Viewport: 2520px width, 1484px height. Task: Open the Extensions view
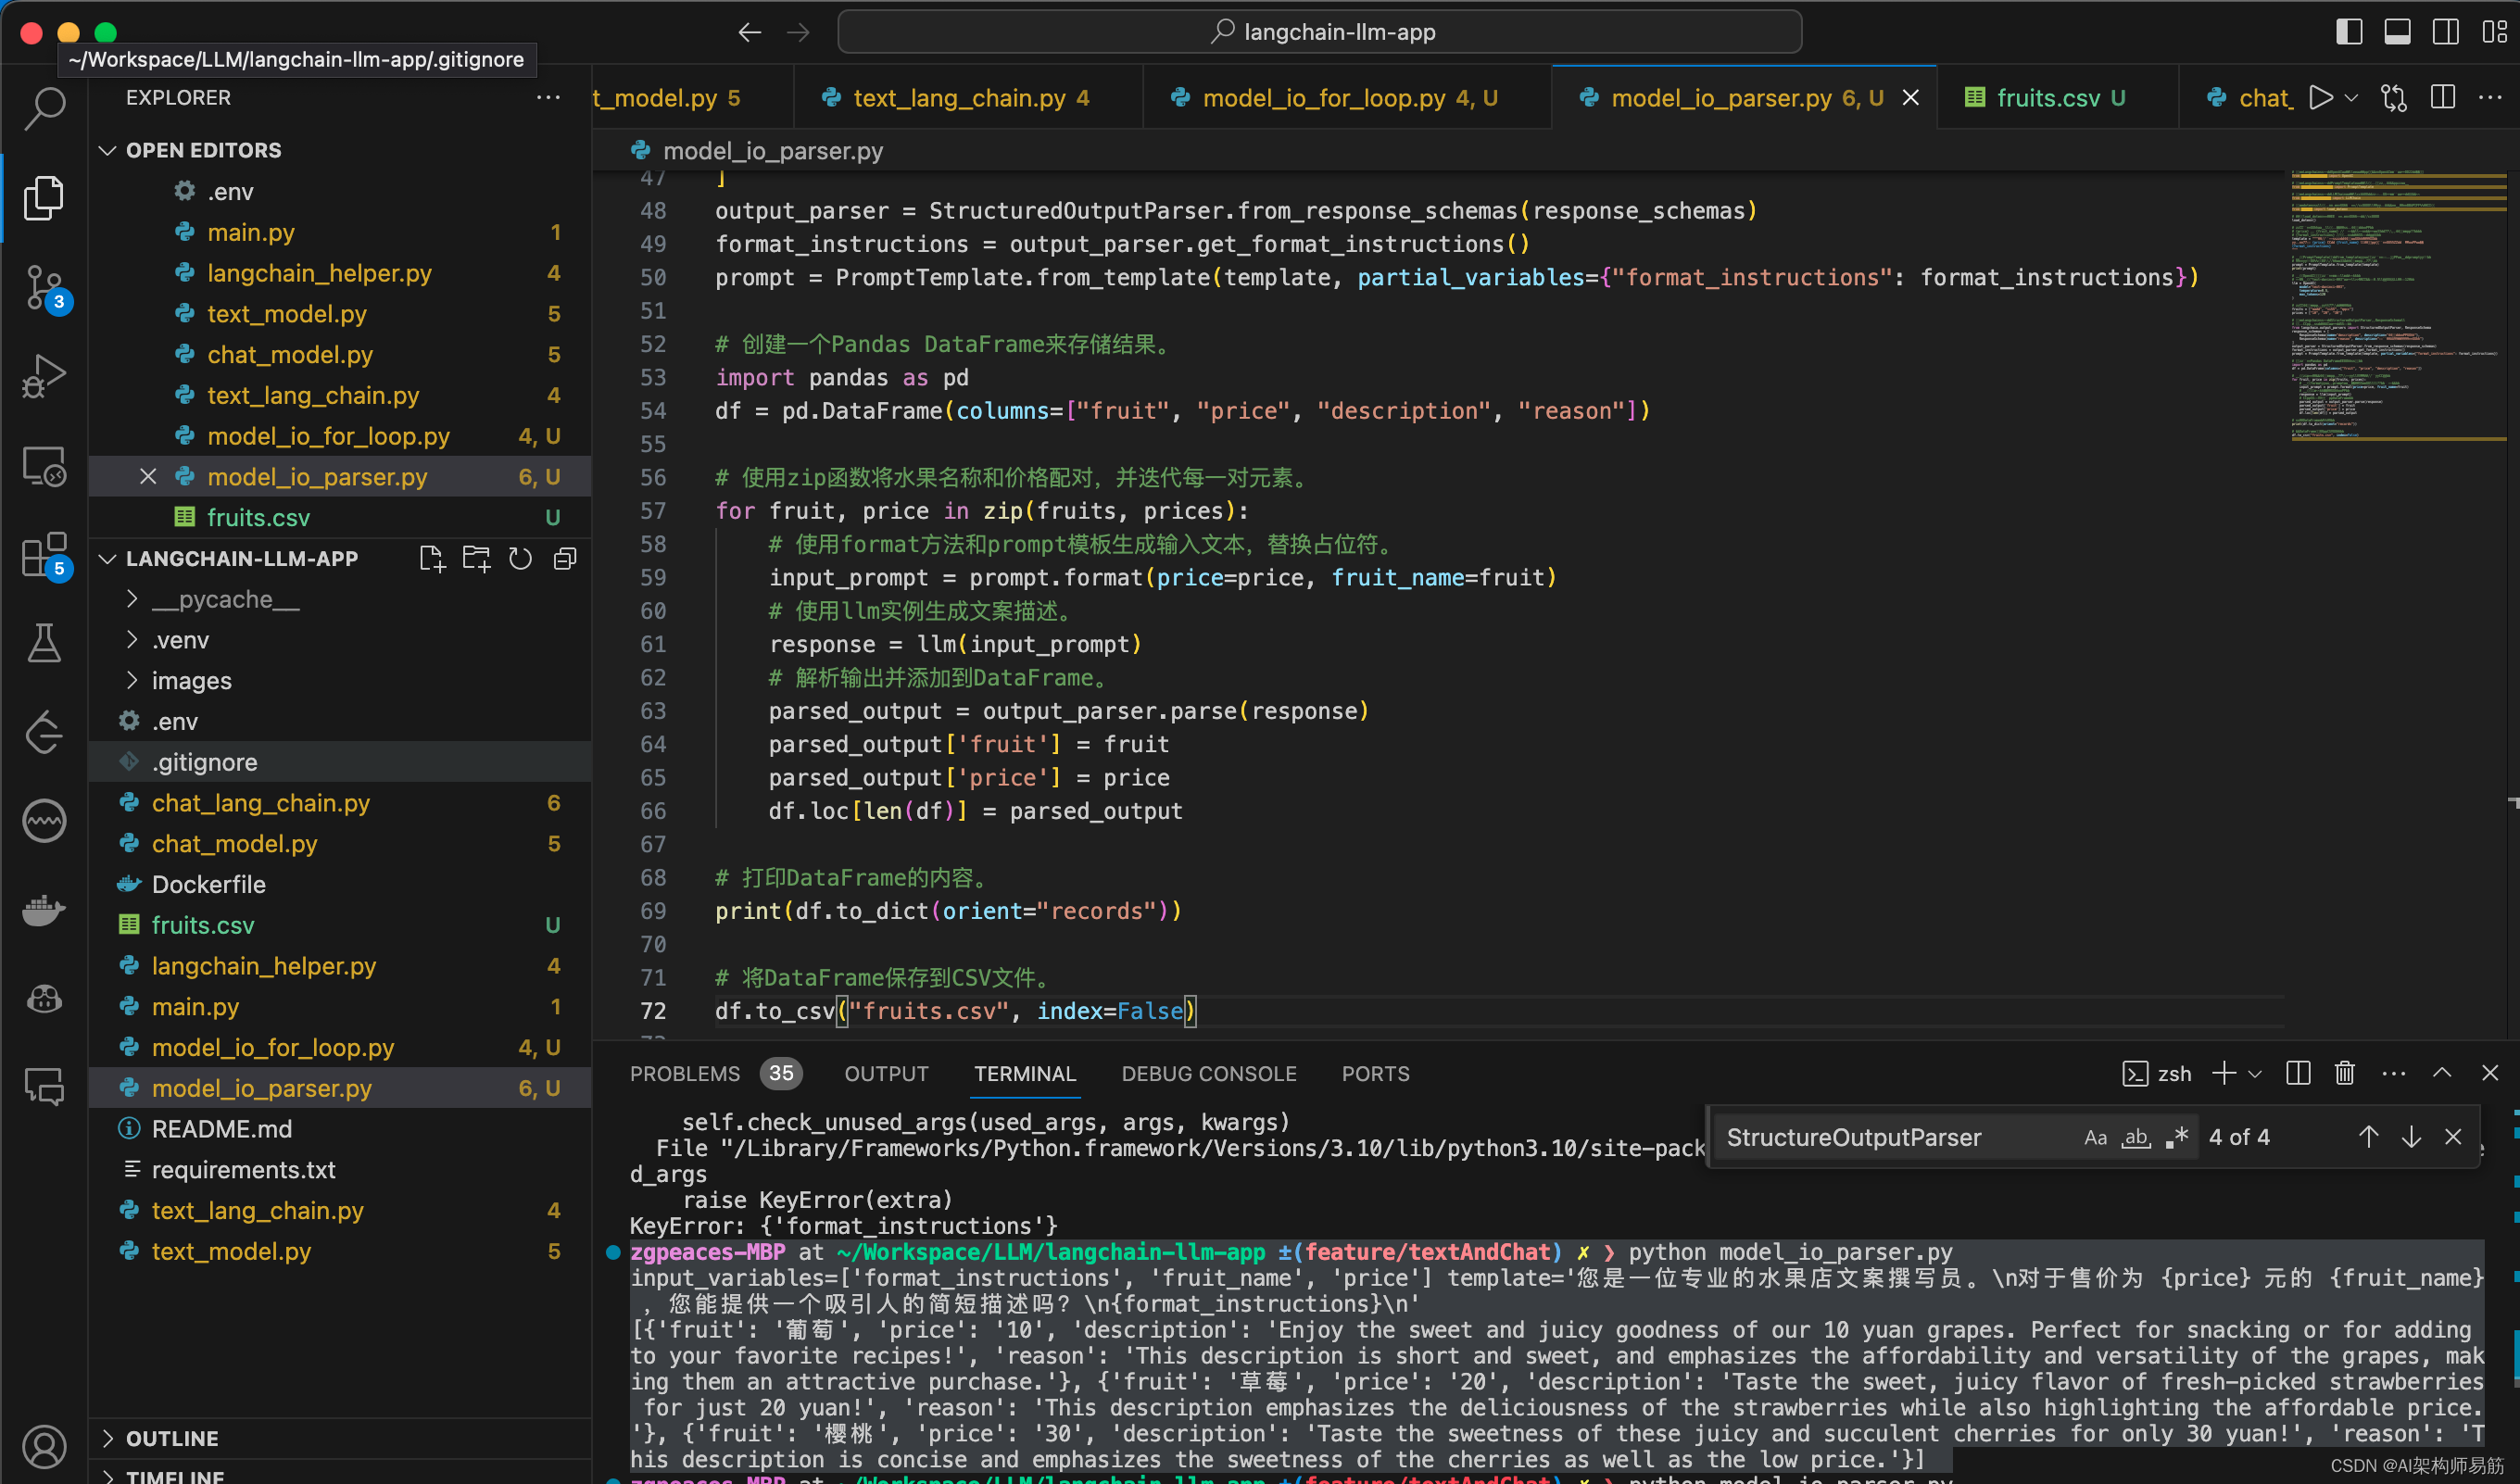point(44,555)
